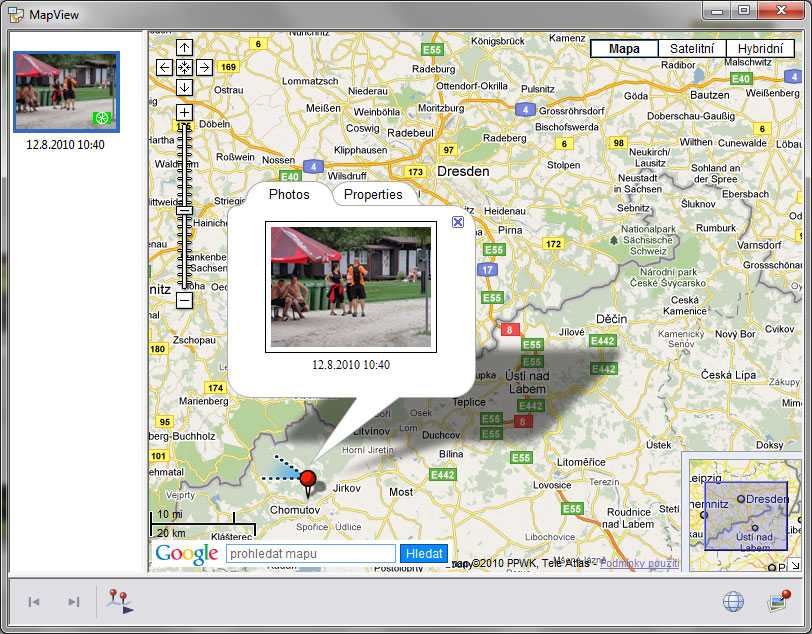The width and height of the screenshot is (812, 634).
Task: Click the Wilsdruff label on the map
Action: click(347, 176)
